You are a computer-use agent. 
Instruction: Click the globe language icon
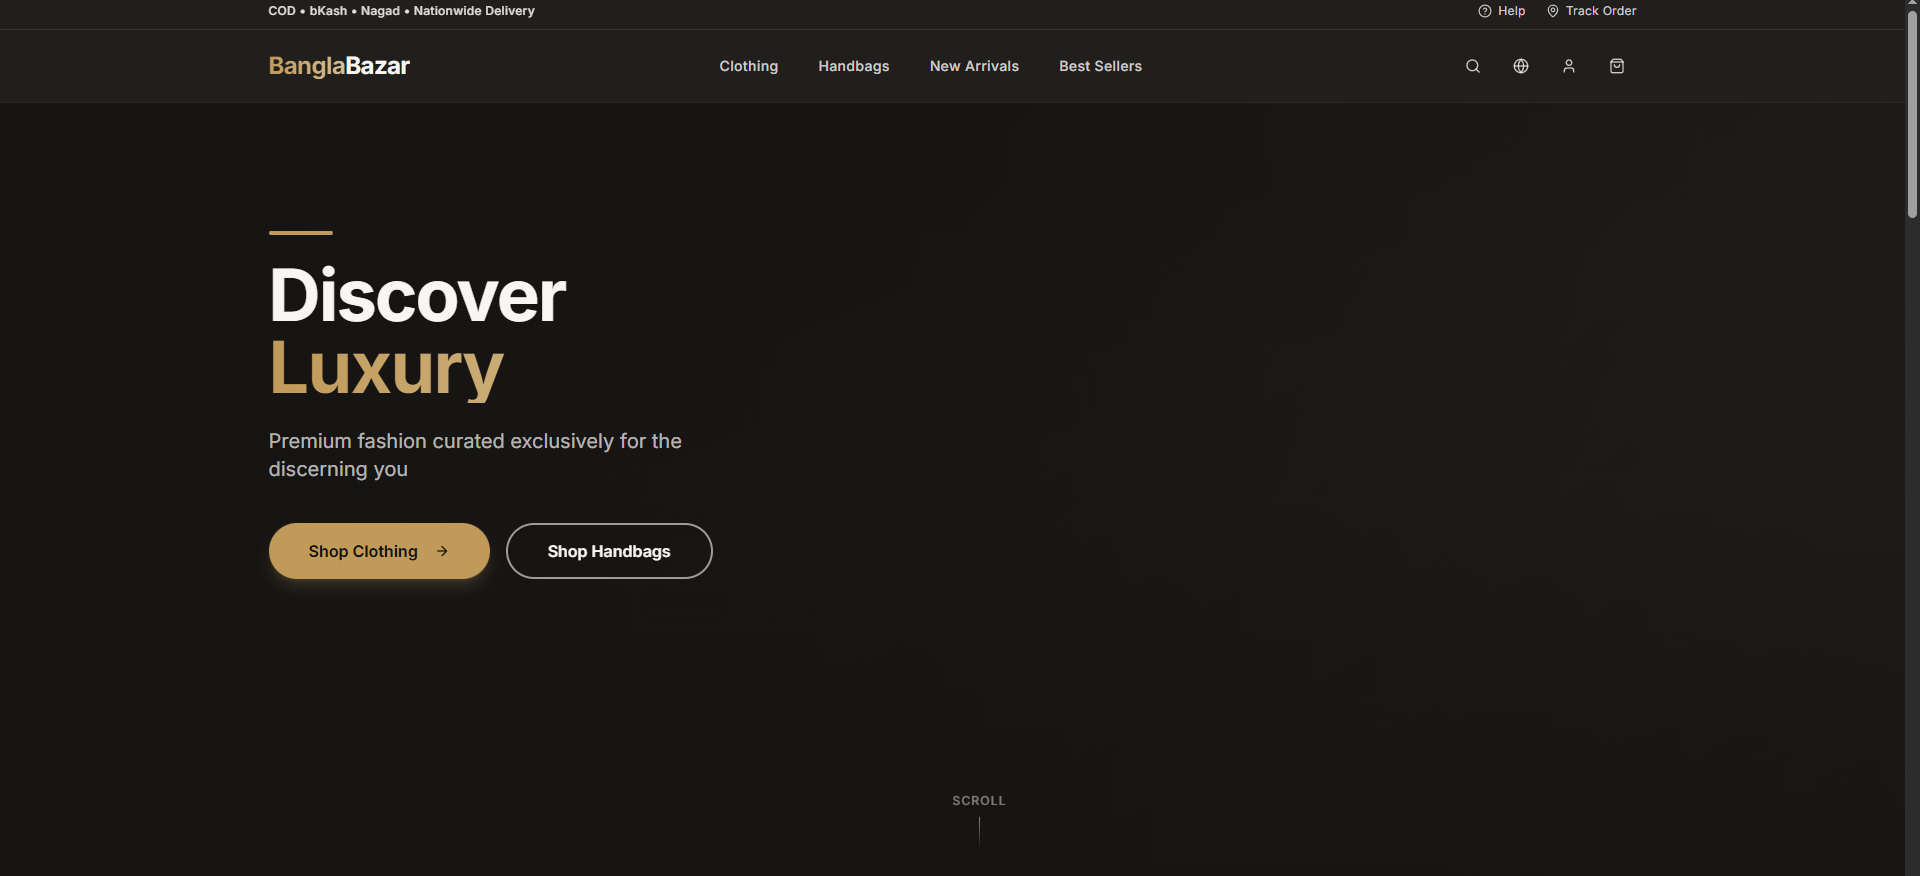[x=1520, y=66]
